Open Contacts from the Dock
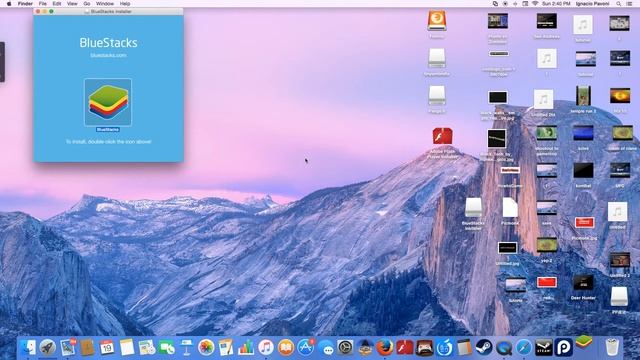 coord(87,347)
